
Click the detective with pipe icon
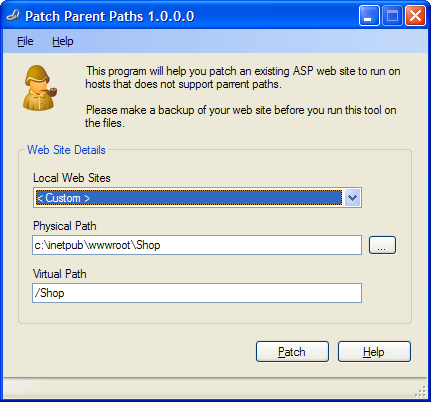point(40,88)
